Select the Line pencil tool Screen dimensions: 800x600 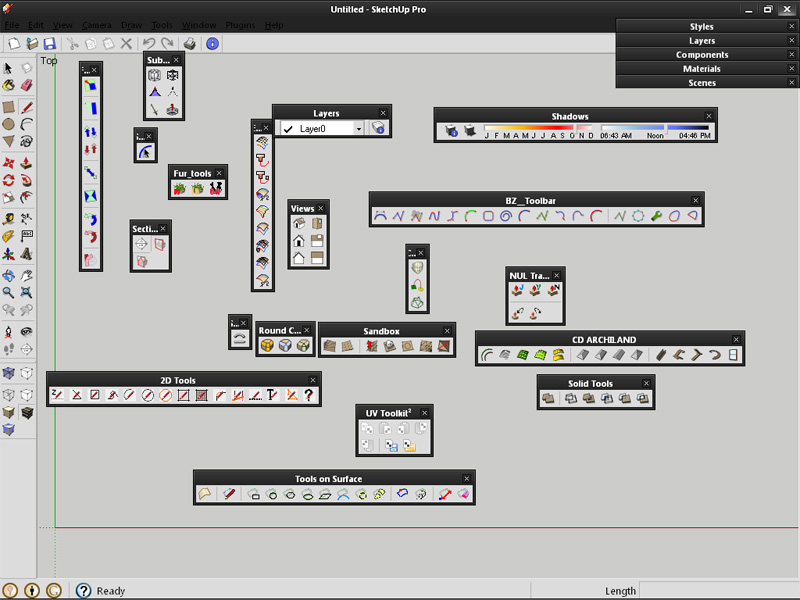27,107
